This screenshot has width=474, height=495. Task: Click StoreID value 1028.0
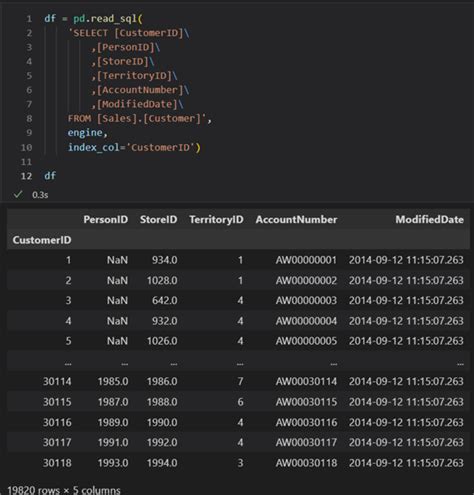tap(162, 280)
